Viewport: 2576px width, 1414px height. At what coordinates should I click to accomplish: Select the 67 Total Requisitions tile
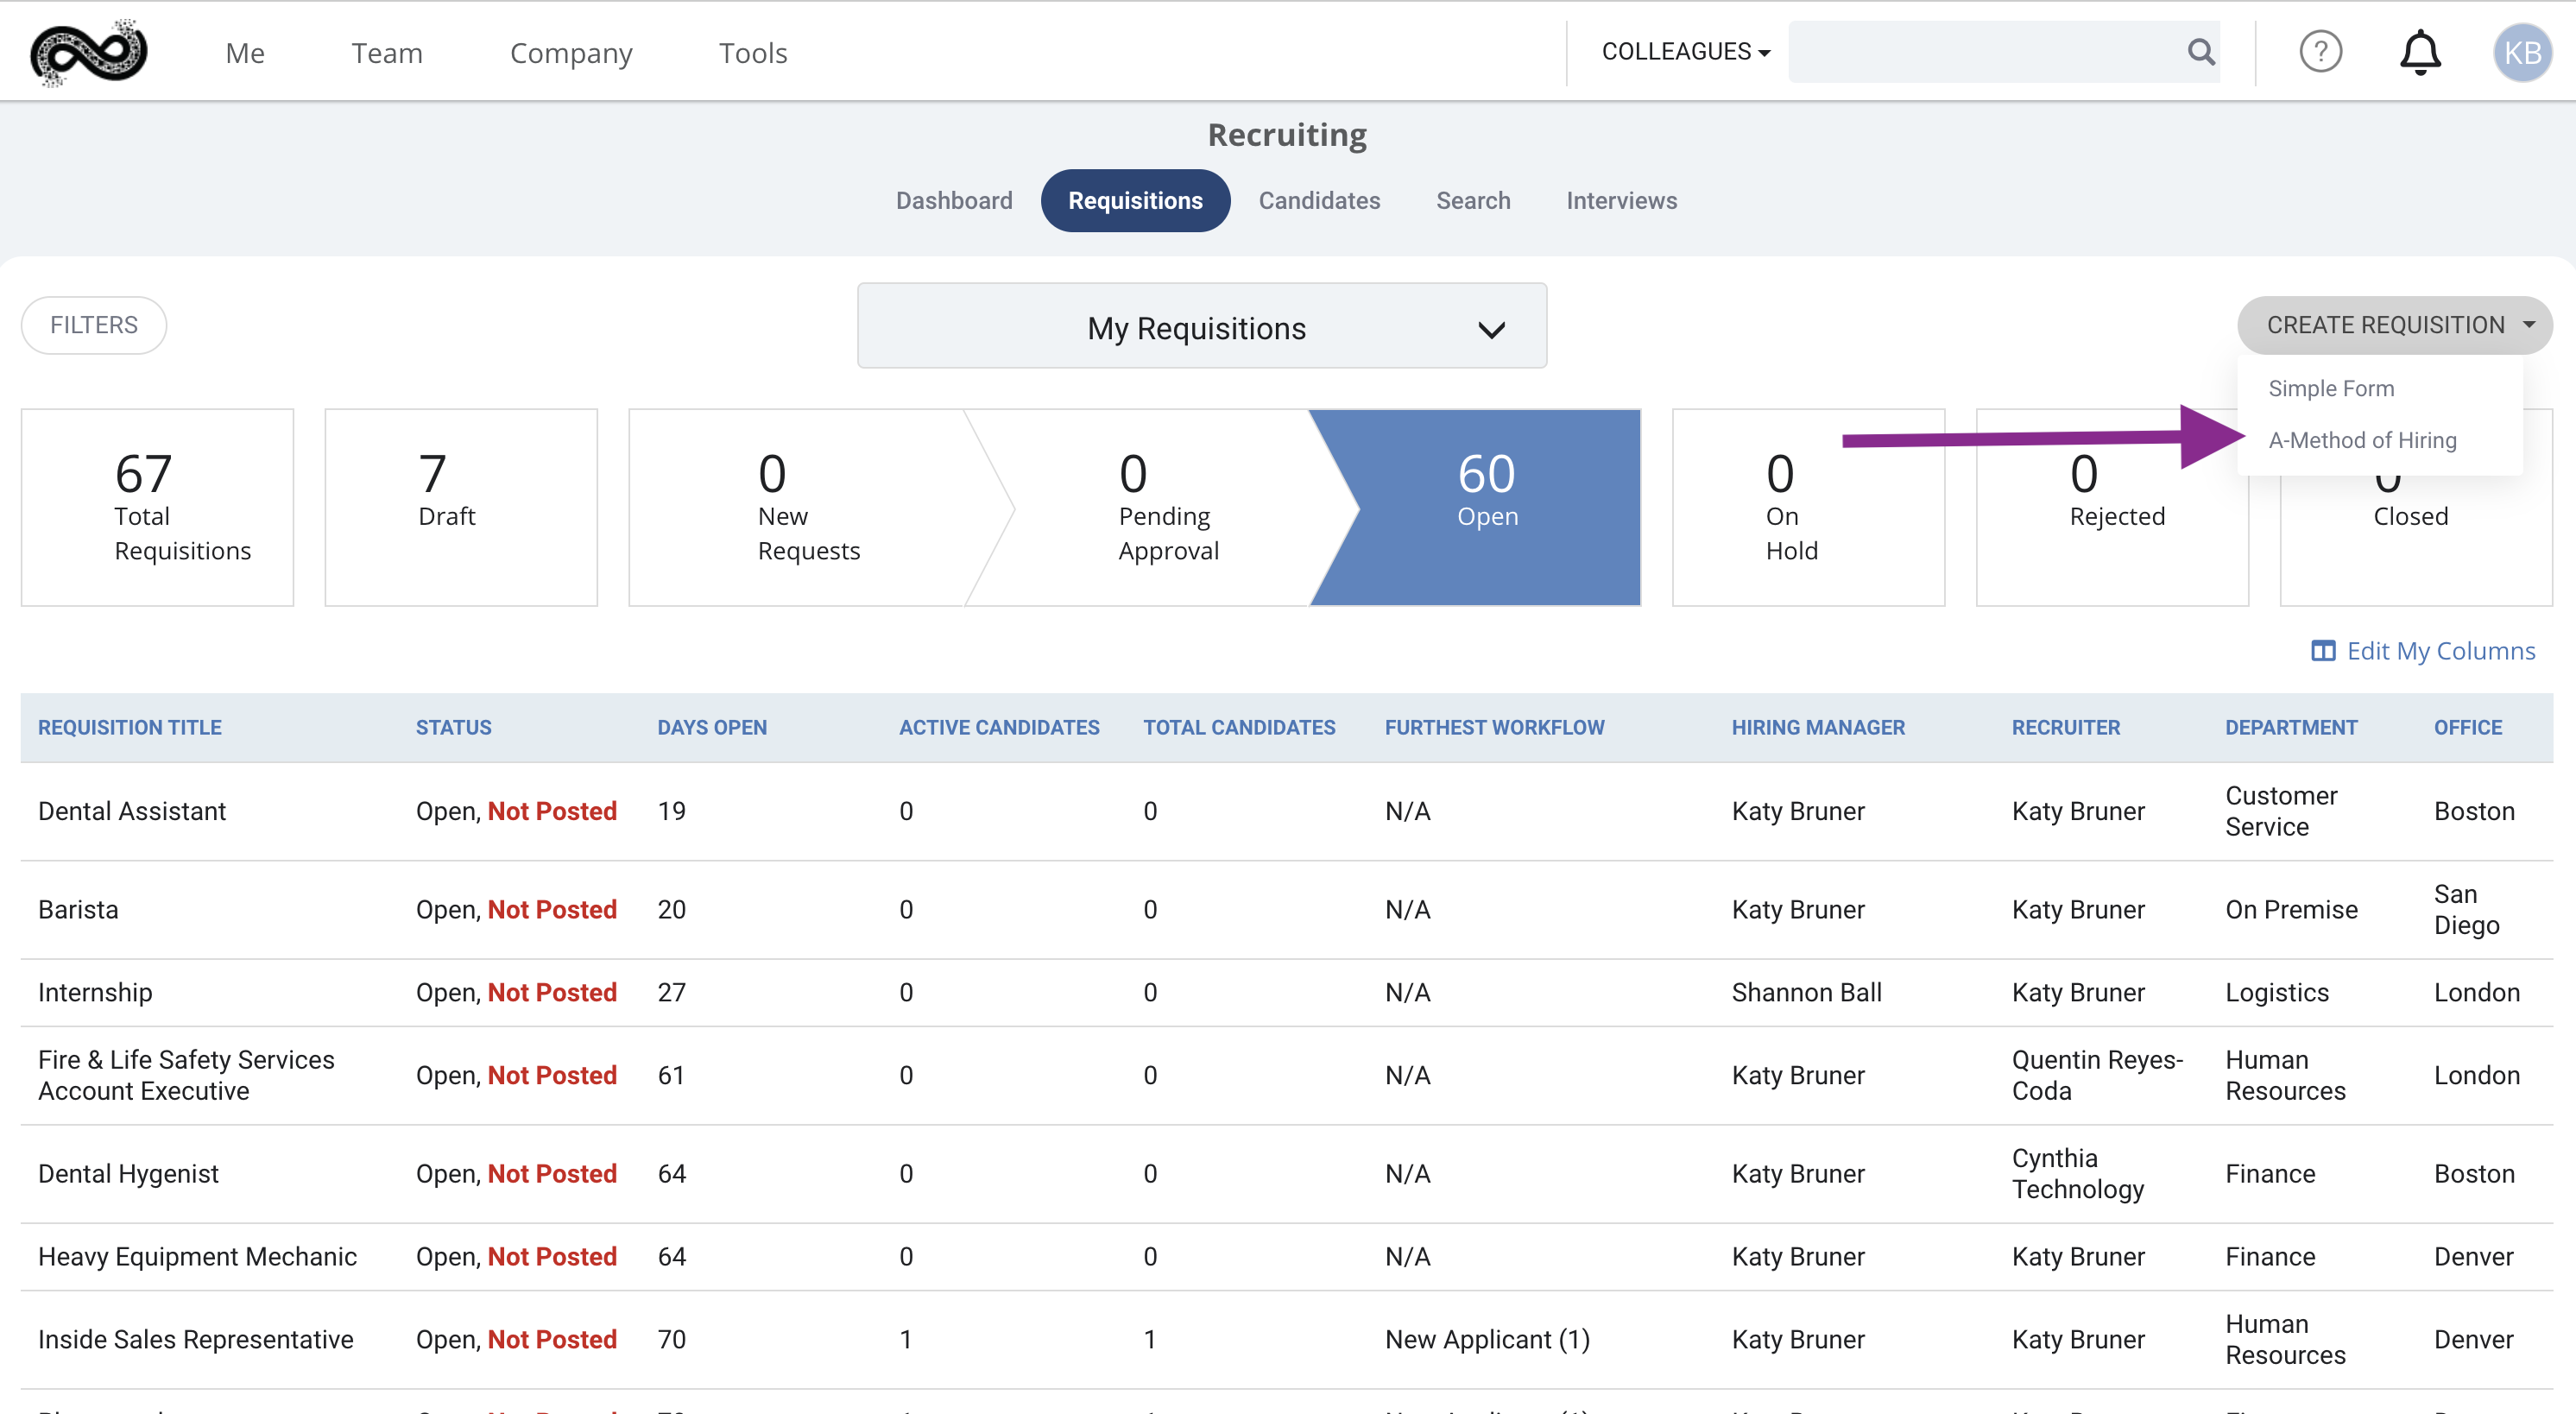(x=157, y=507)
